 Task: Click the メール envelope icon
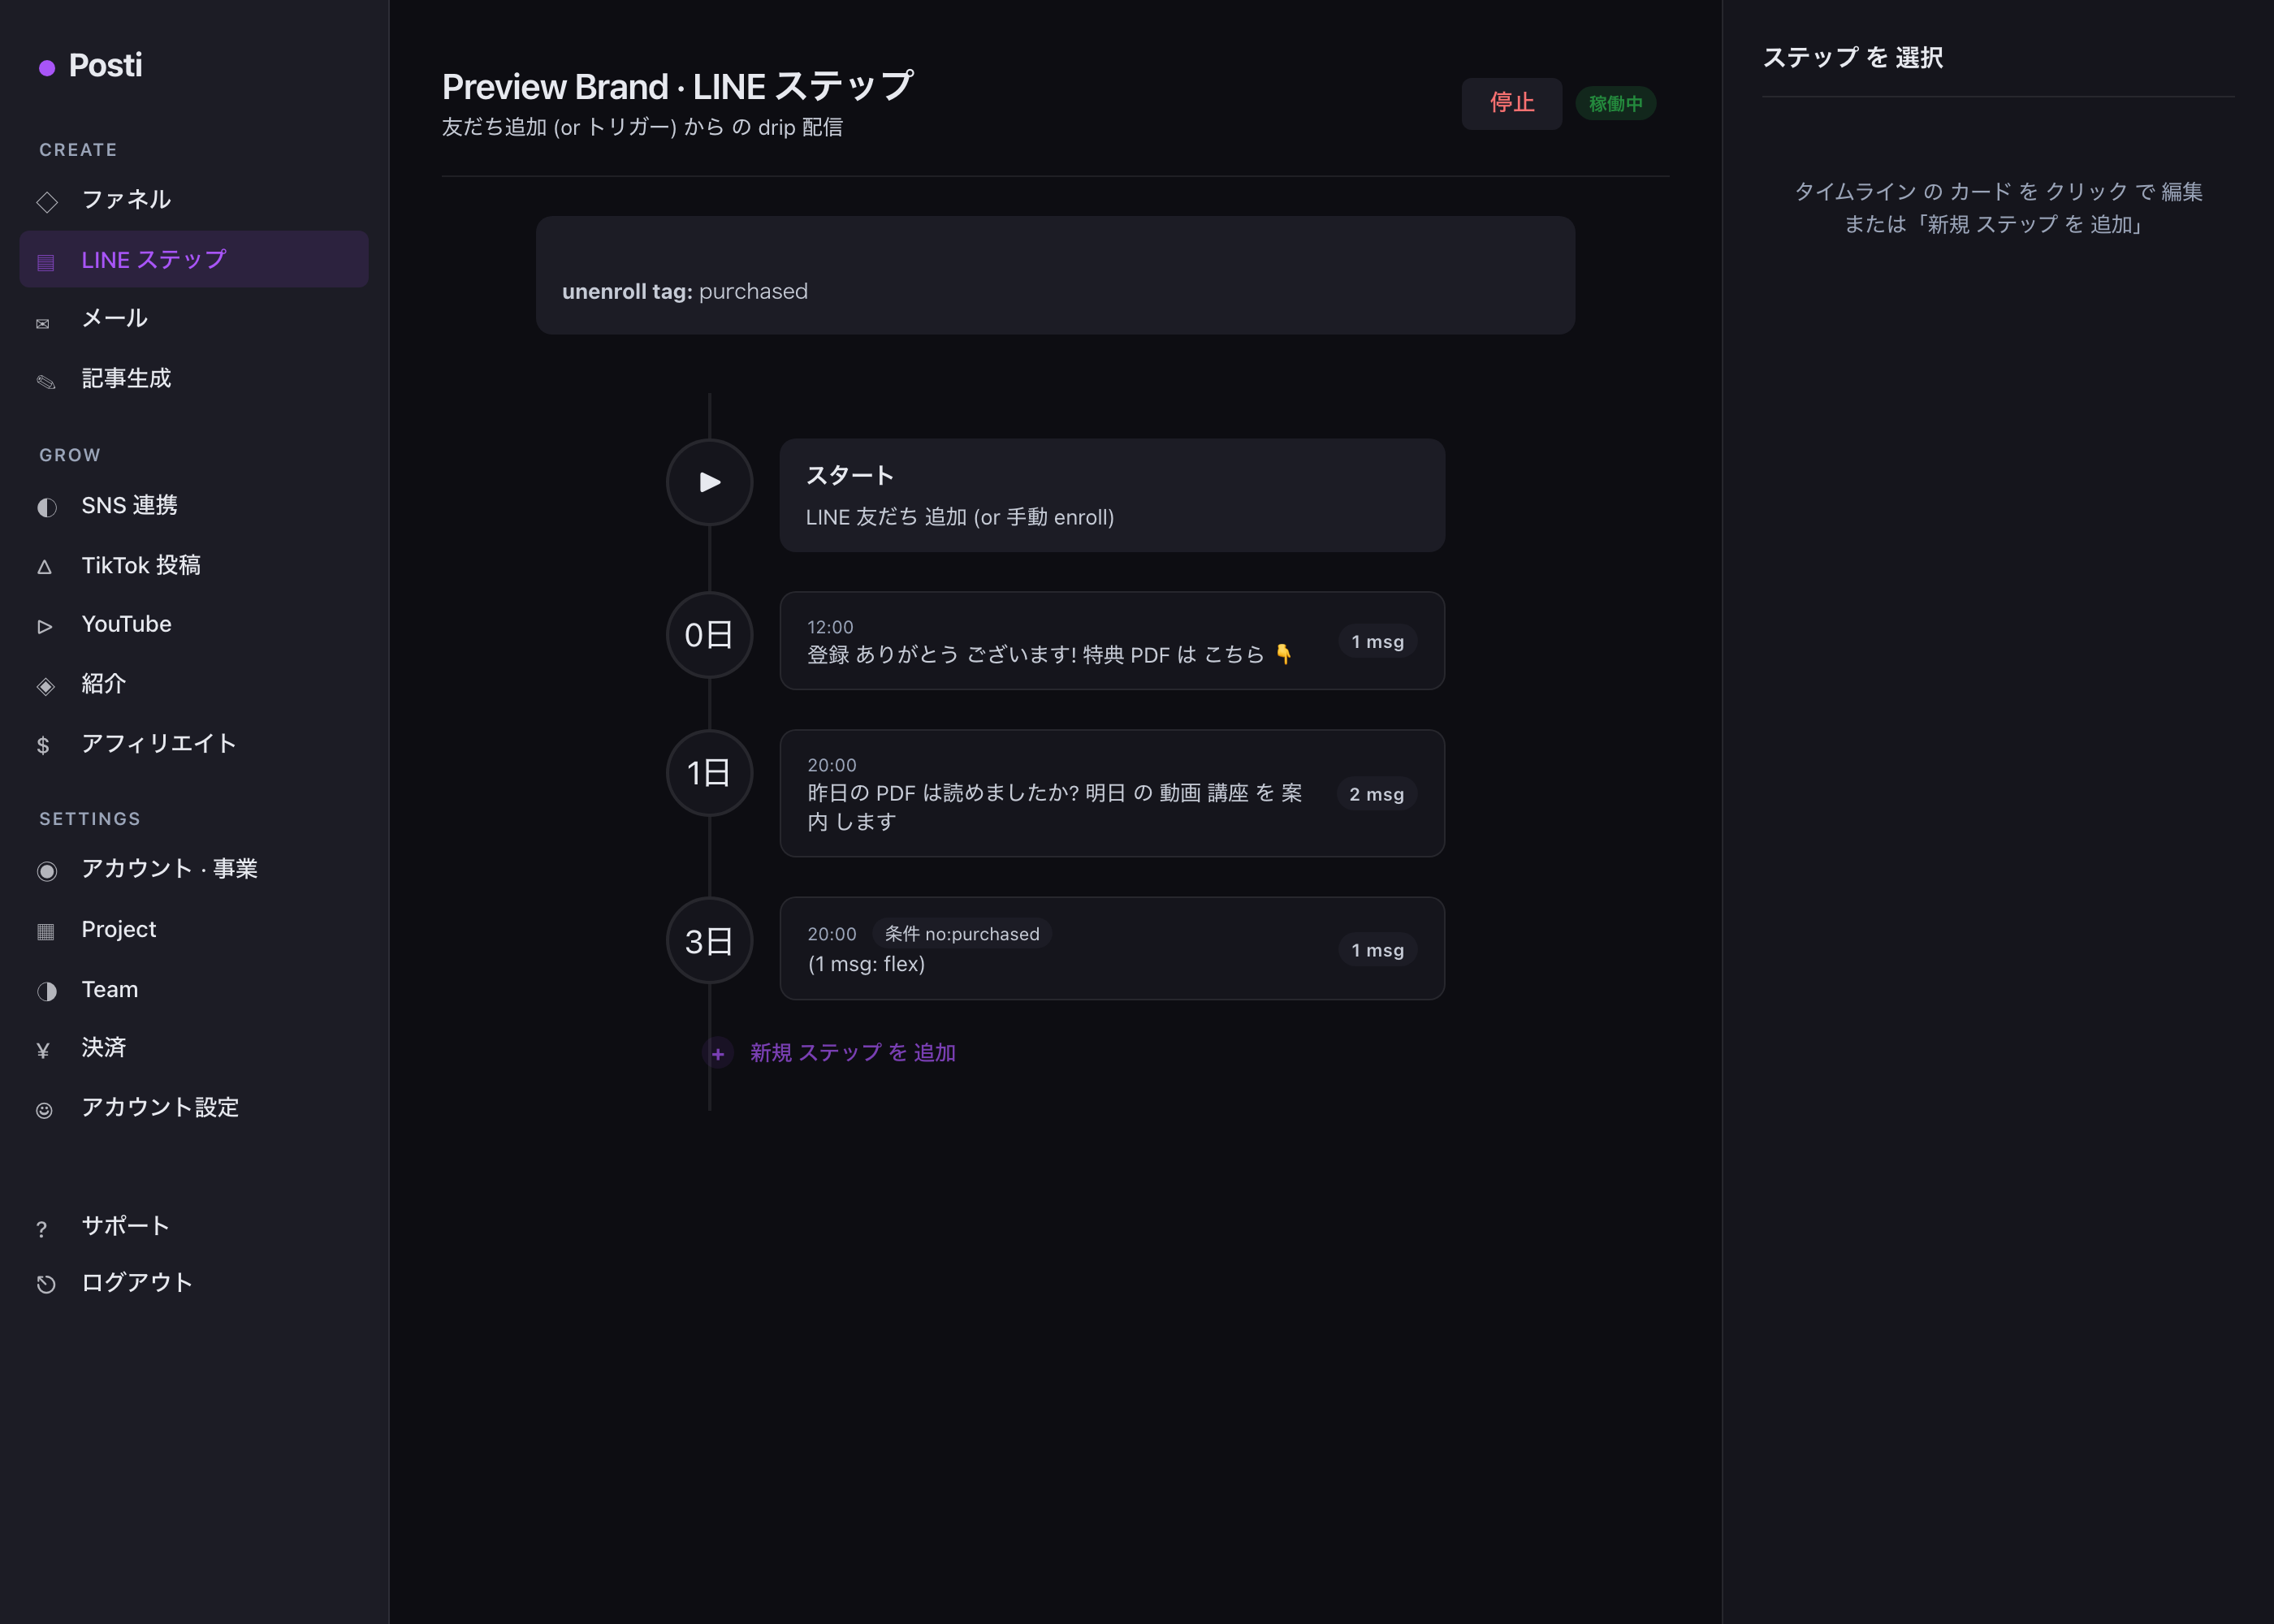(x=43, y=323)
